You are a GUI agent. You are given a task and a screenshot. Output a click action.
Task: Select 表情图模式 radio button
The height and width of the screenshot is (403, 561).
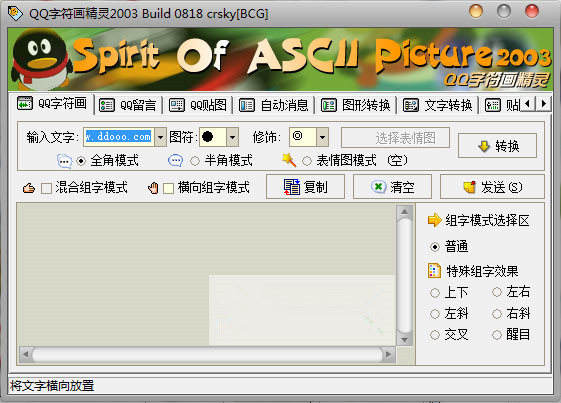click(x=307, y=161)
